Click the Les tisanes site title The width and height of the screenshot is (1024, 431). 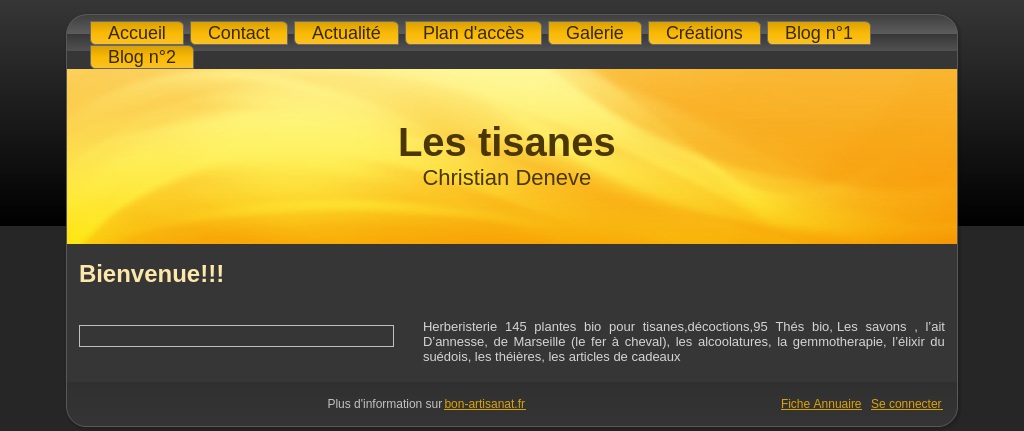pyautogui.click(x=507, y=142)
